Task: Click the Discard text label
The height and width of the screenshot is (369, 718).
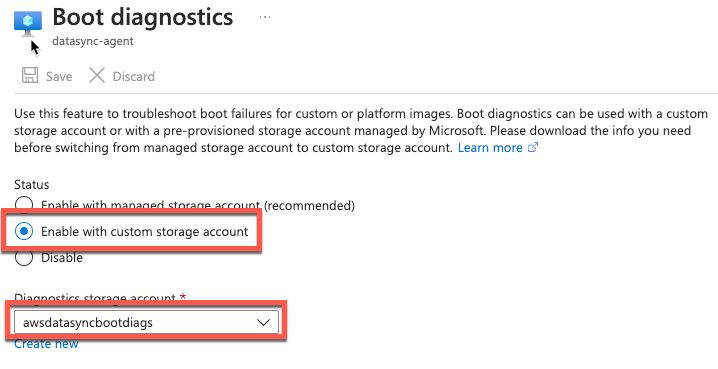Action: tap(134, 76)
